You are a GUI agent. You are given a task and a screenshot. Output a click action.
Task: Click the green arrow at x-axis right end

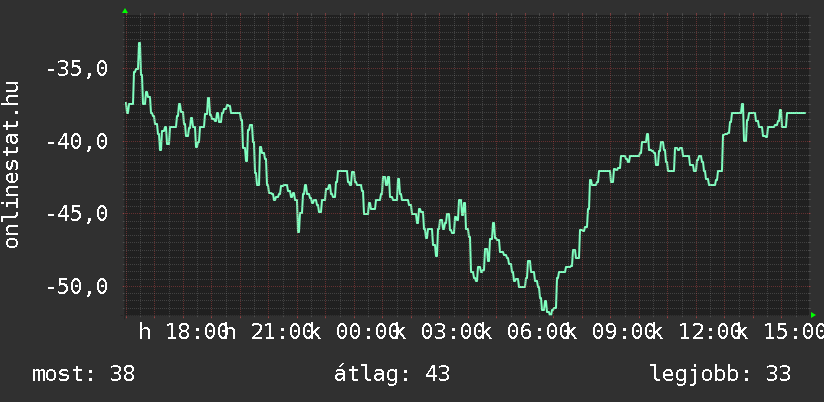(x=814, y=315)
